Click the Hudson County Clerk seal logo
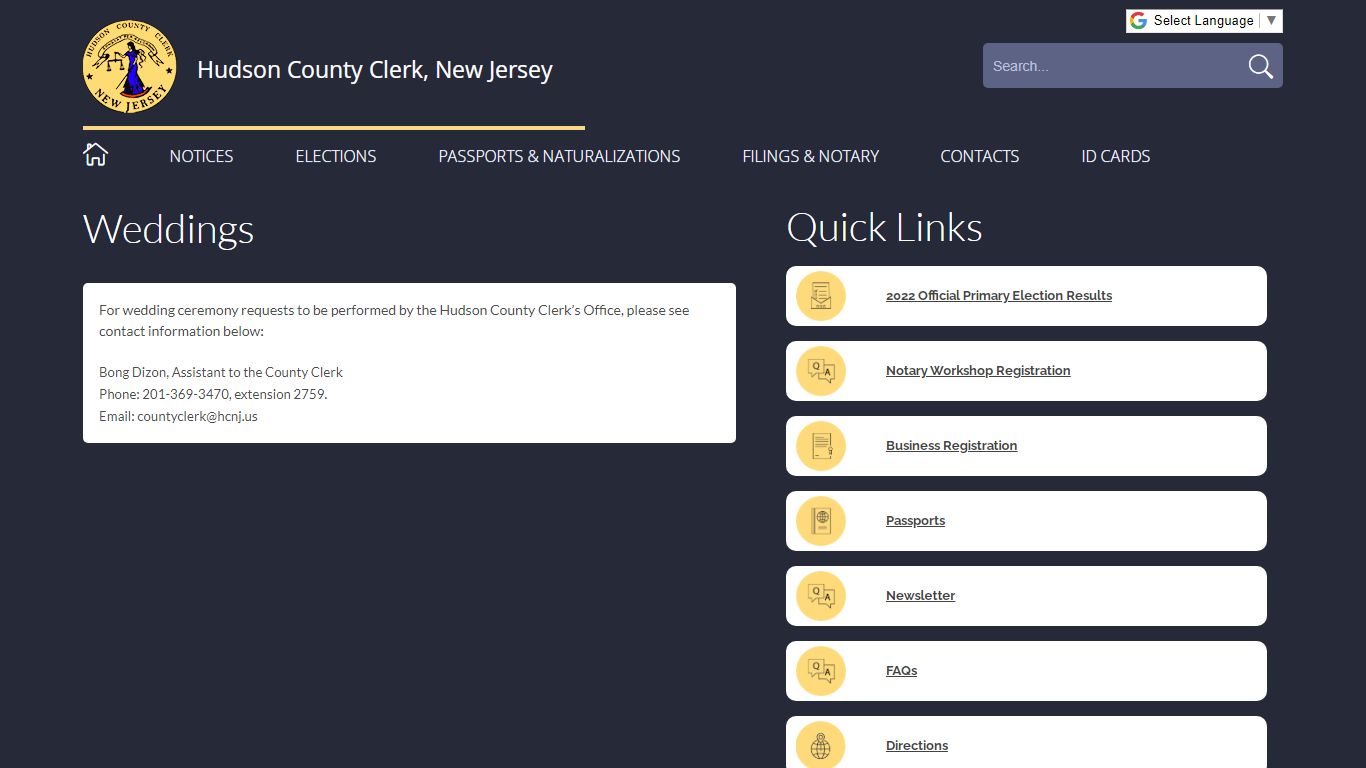This screenshot has height=768, width=1366. coord(130,67)
